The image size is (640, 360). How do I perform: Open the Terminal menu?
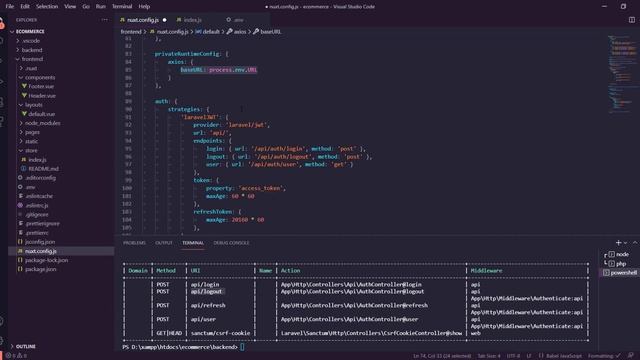click(122, 7)
